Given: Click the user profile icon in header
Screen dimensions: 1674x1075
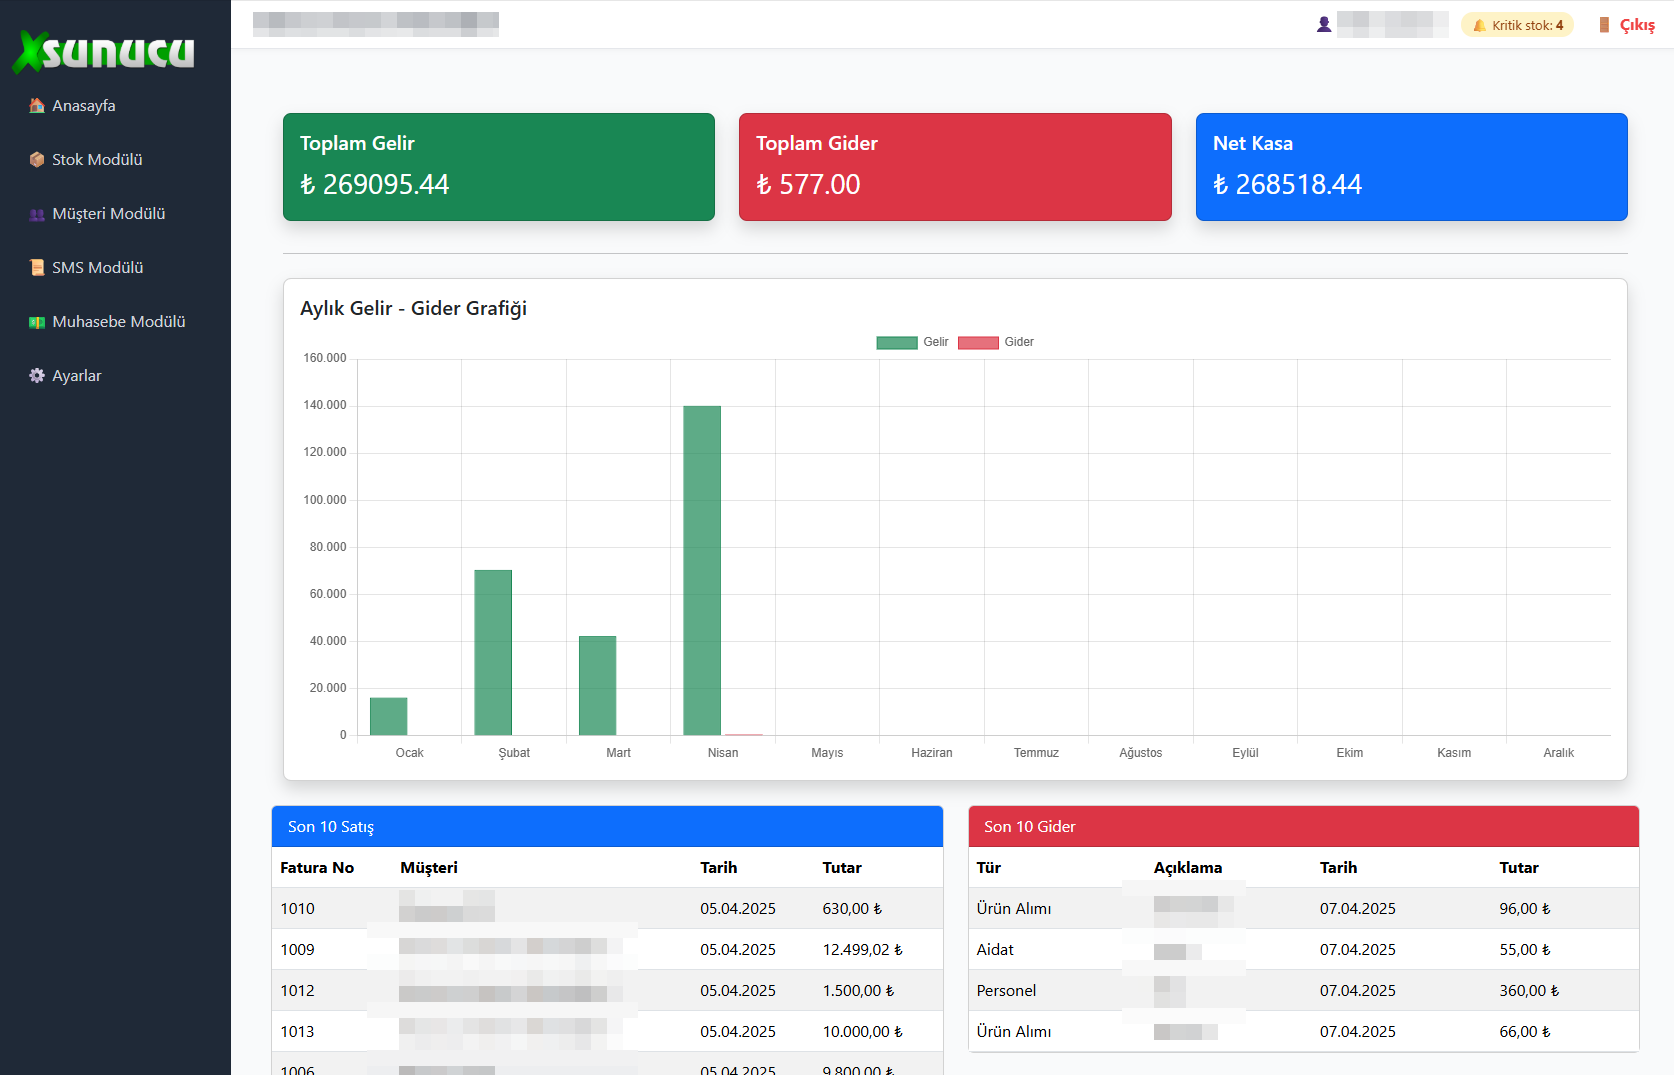Looking at the screenshot, I should tap(1324, 25).
